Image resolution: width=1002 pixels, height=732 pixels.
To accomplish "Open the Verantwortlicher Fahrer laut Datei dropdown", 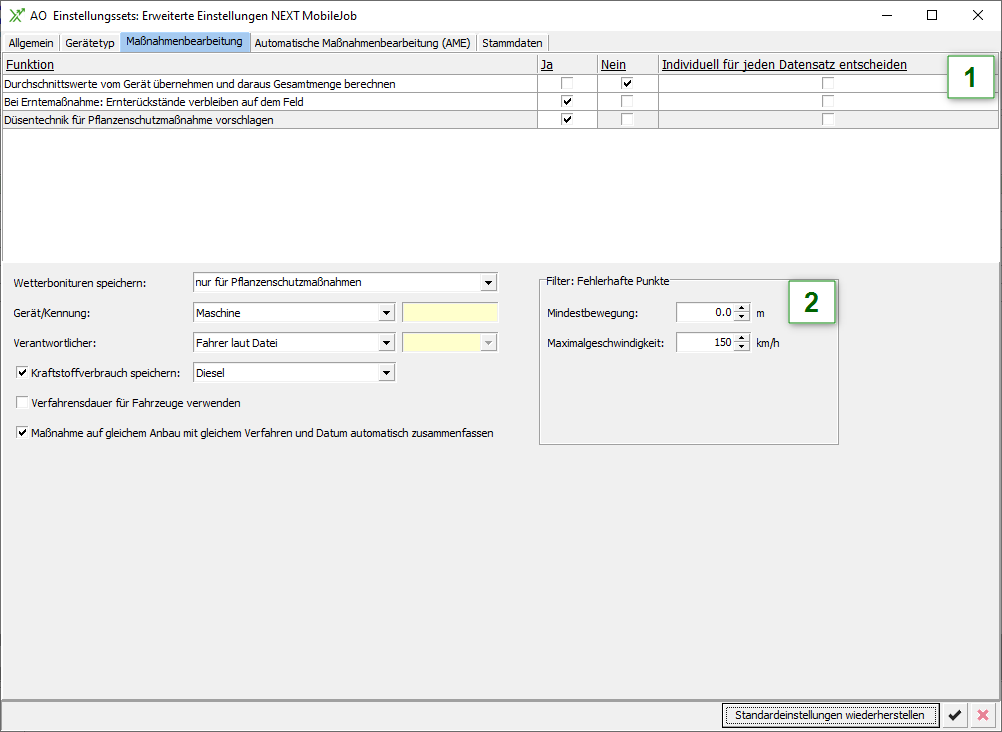I will [x=386, y=343].
